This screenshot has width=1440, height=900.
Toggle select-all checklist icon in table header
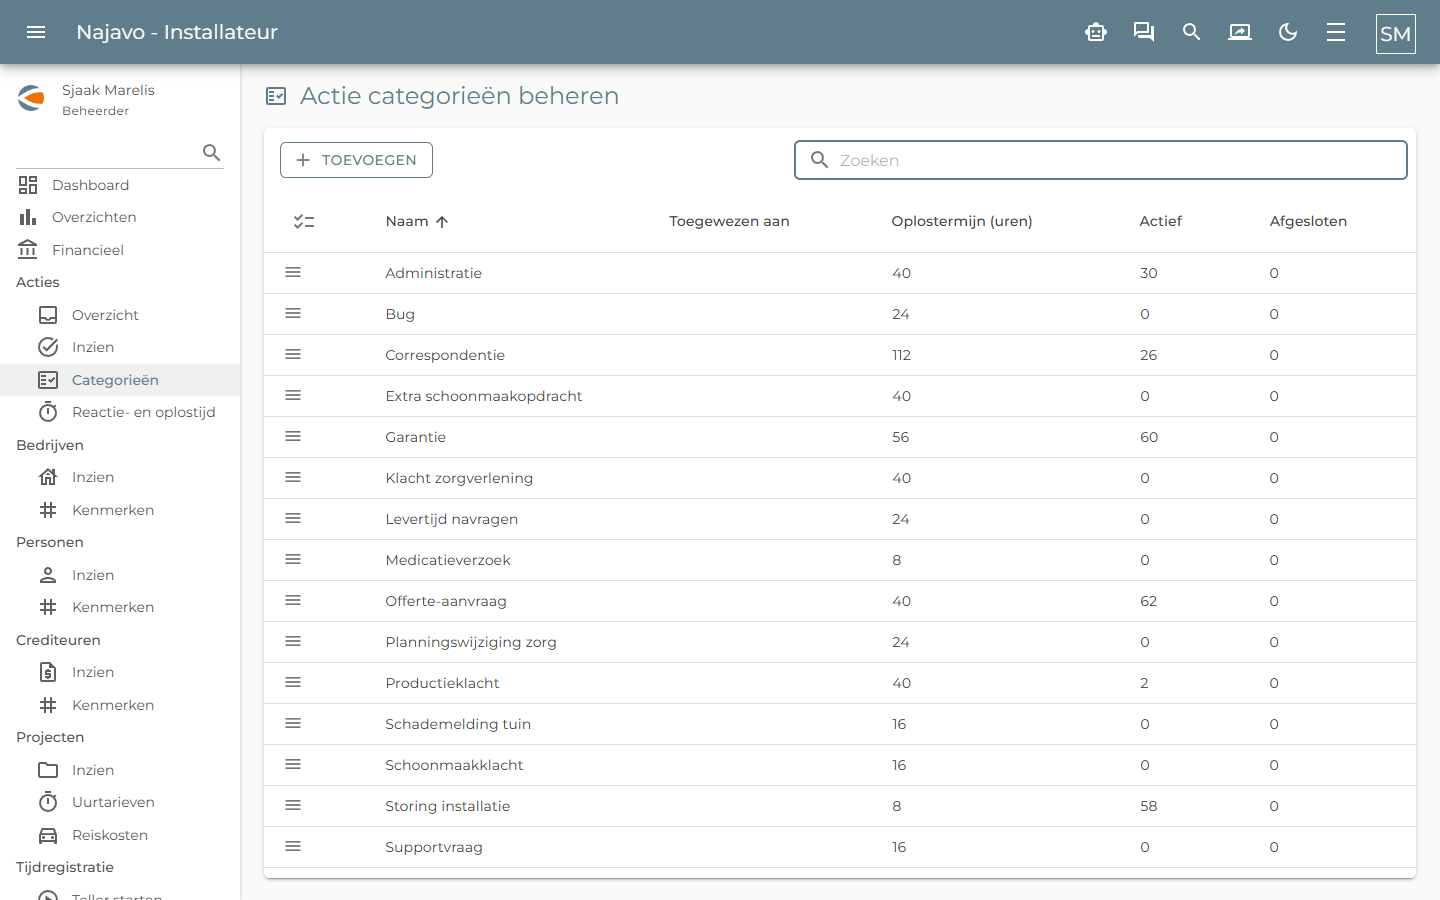[304, 222]
